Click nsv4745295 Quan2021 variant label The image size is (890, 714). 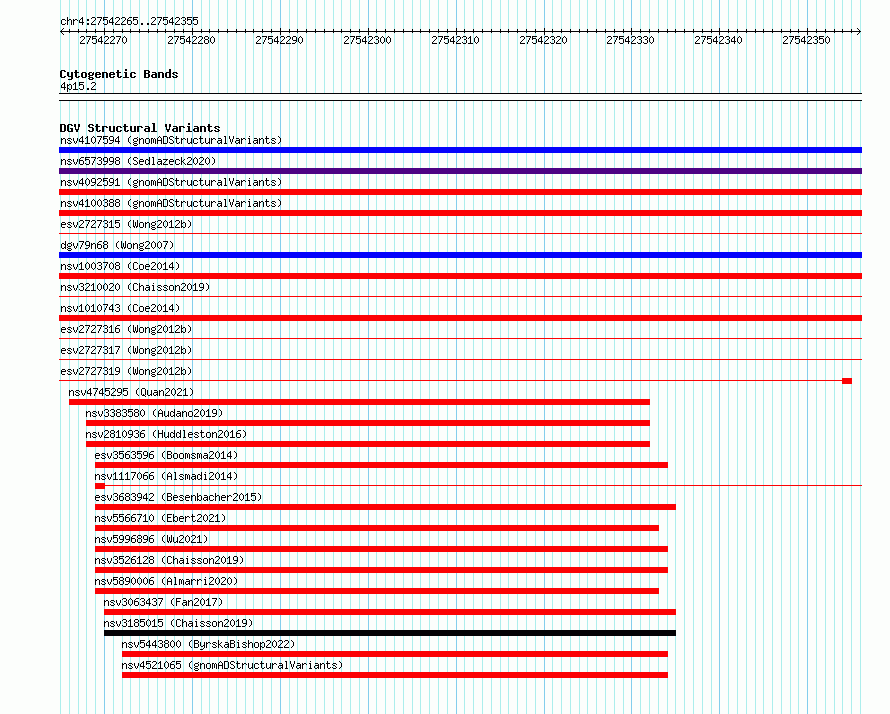pyautogui.click(x=131, y=392)
